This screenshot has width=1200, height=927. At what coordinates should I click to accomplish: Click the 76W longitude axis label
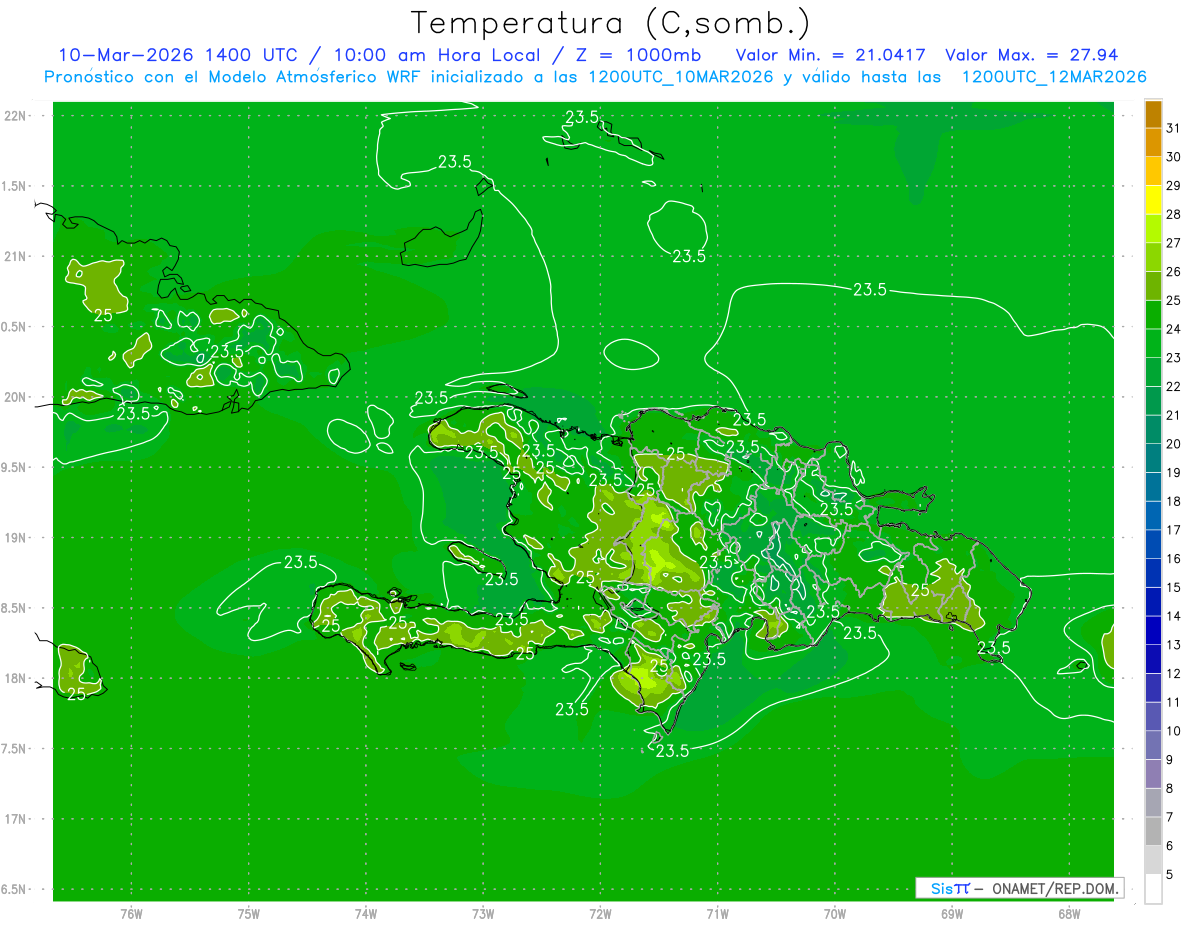tap(131, 913)
